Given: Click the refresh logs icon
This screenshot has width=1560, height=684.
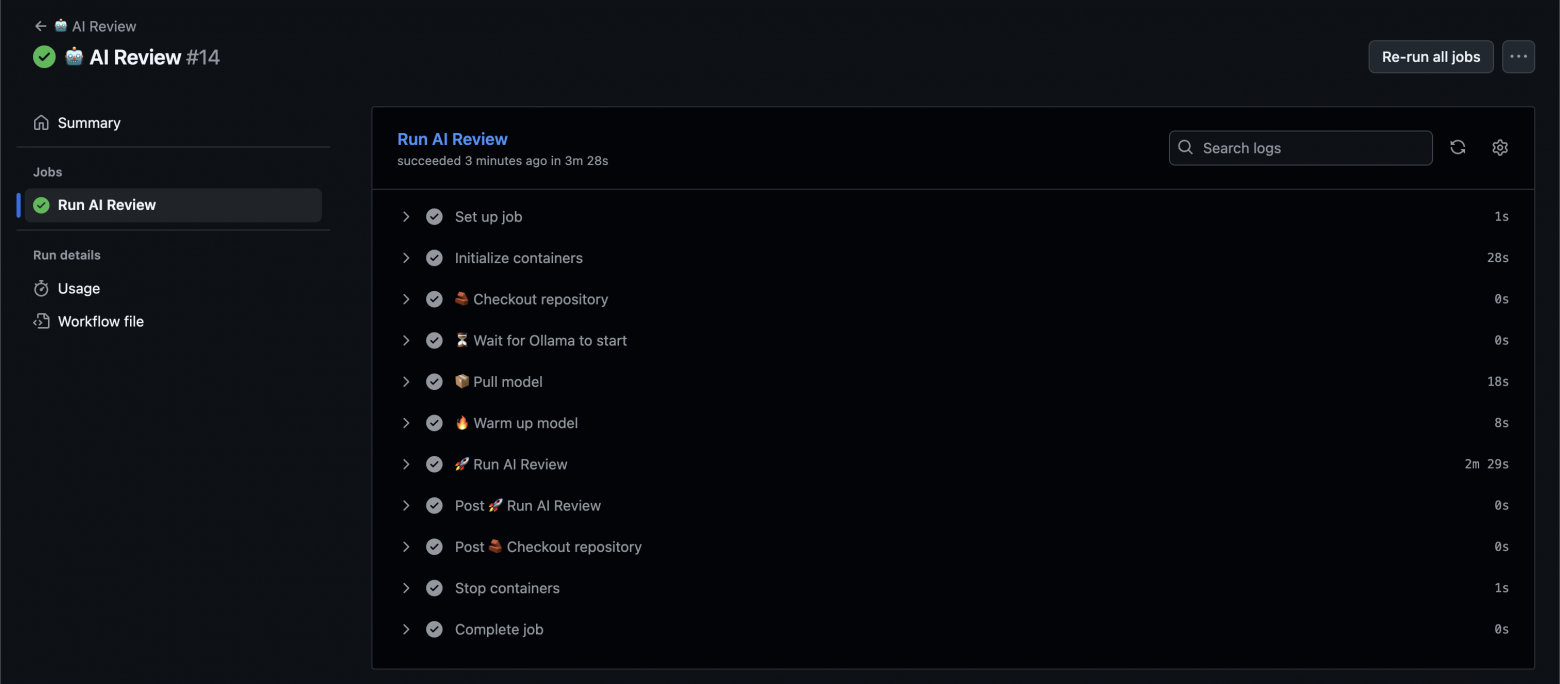Looking at the screenshot, I should point(1458,148).
